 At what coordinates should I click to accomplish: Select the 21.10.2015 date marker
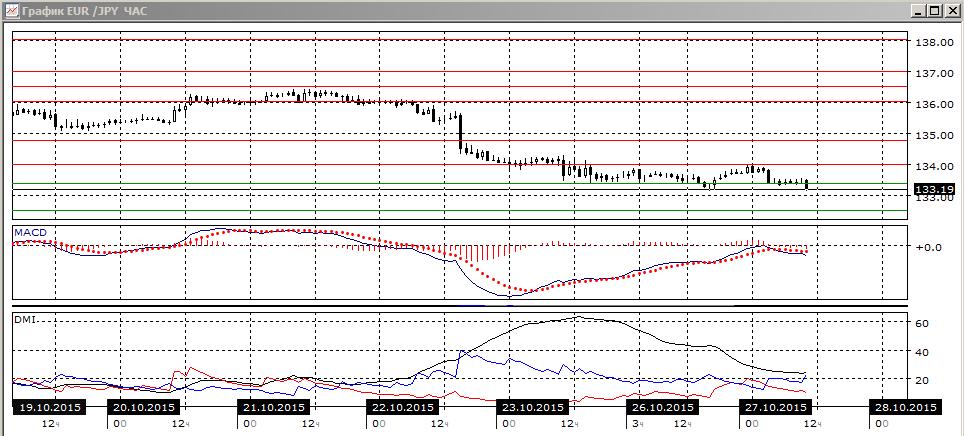click(272, 408)
